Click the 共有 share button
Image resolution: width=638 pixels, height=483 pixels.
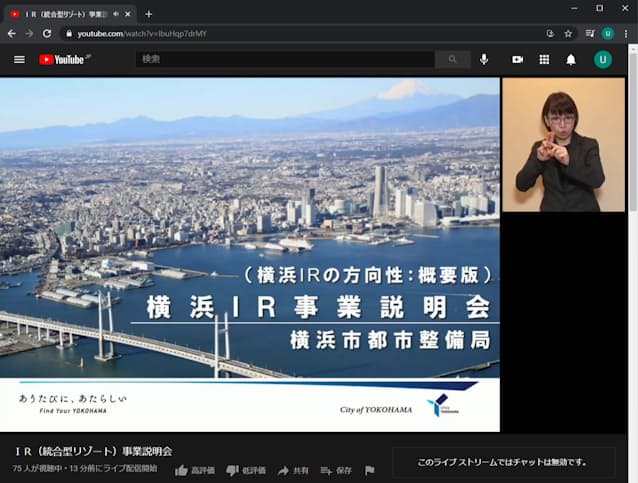(293, 470)
